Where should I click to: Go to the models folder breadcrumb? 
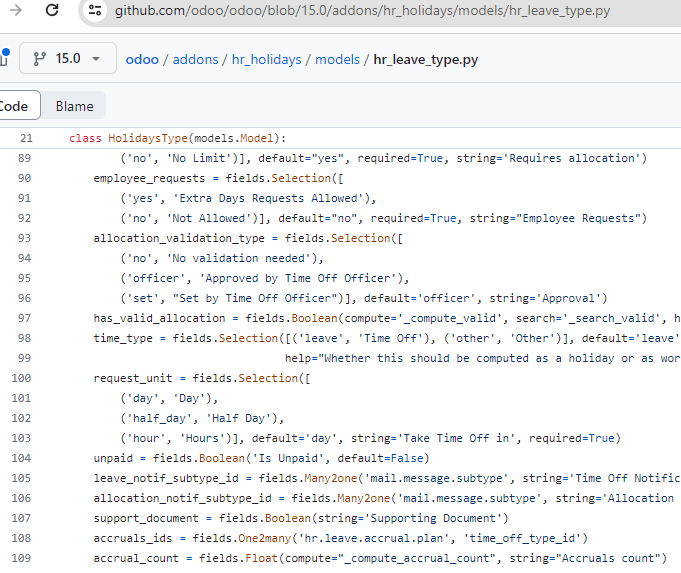337,59
